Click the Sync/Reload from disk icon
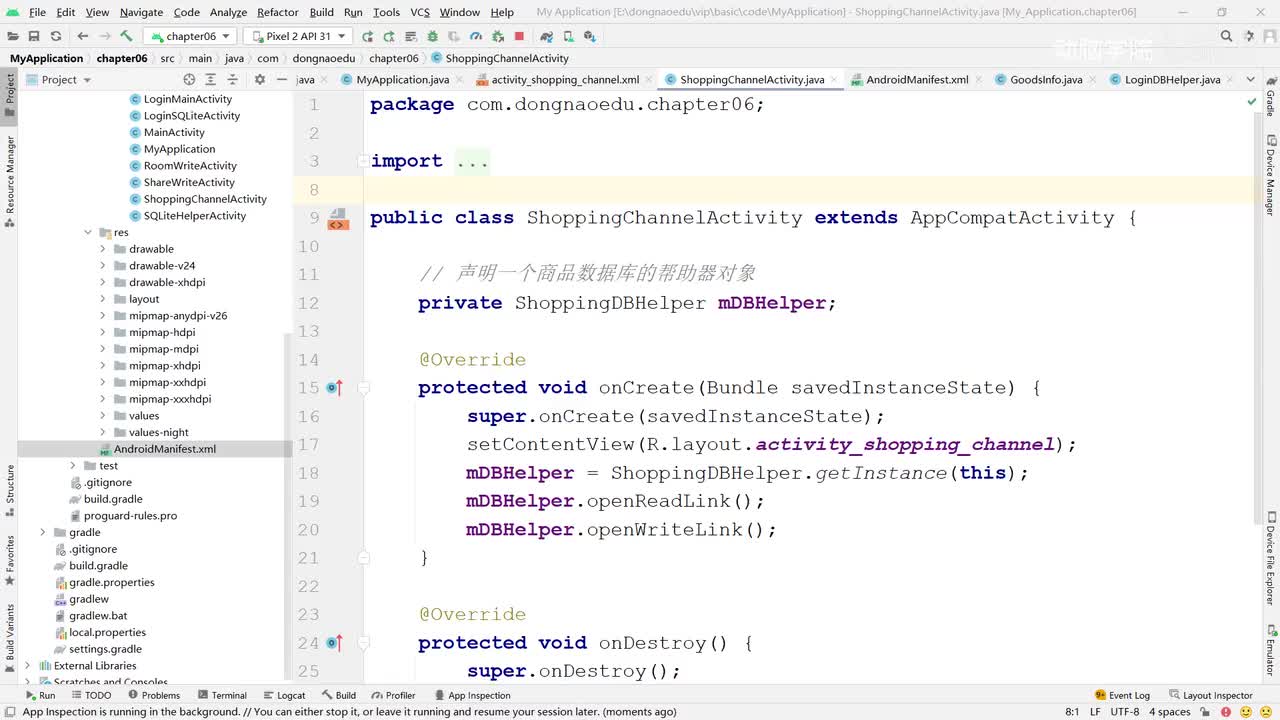This screenshot has height=720, width=1280. pyautogui.click(x=55, y=36)
